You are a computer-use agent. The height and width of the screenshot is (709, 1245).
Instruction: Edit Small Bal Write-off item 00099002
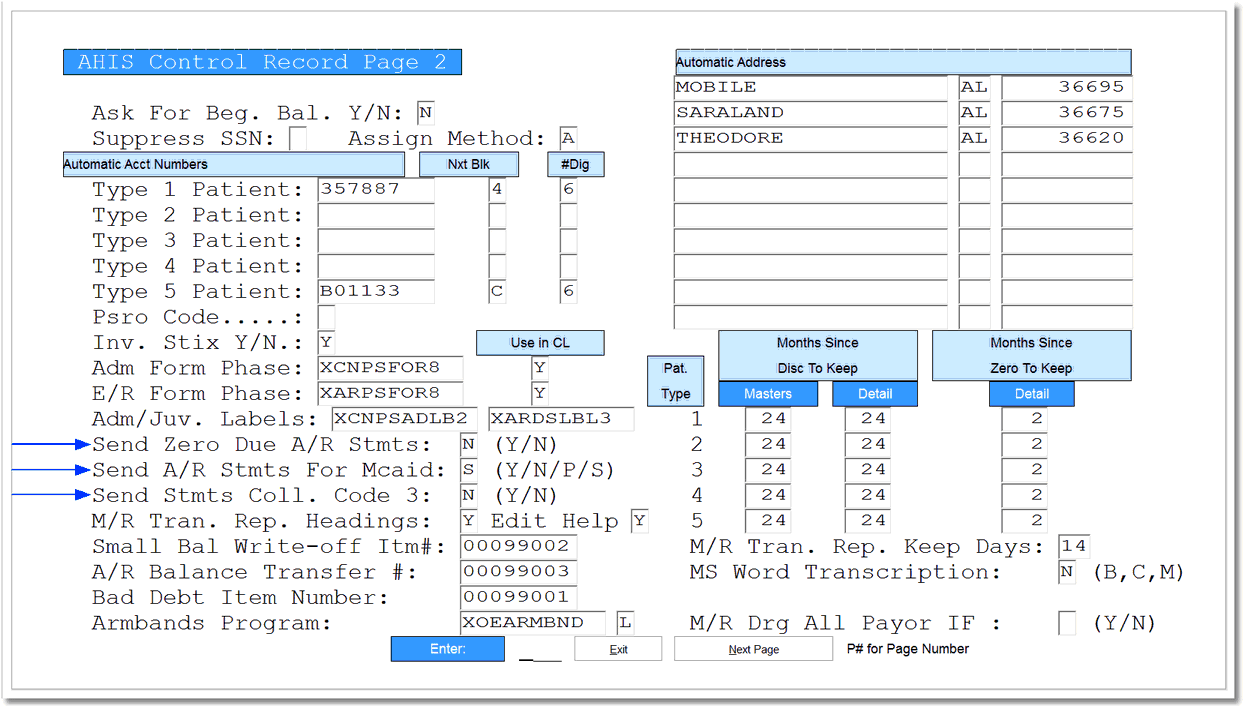coord(518,547)
